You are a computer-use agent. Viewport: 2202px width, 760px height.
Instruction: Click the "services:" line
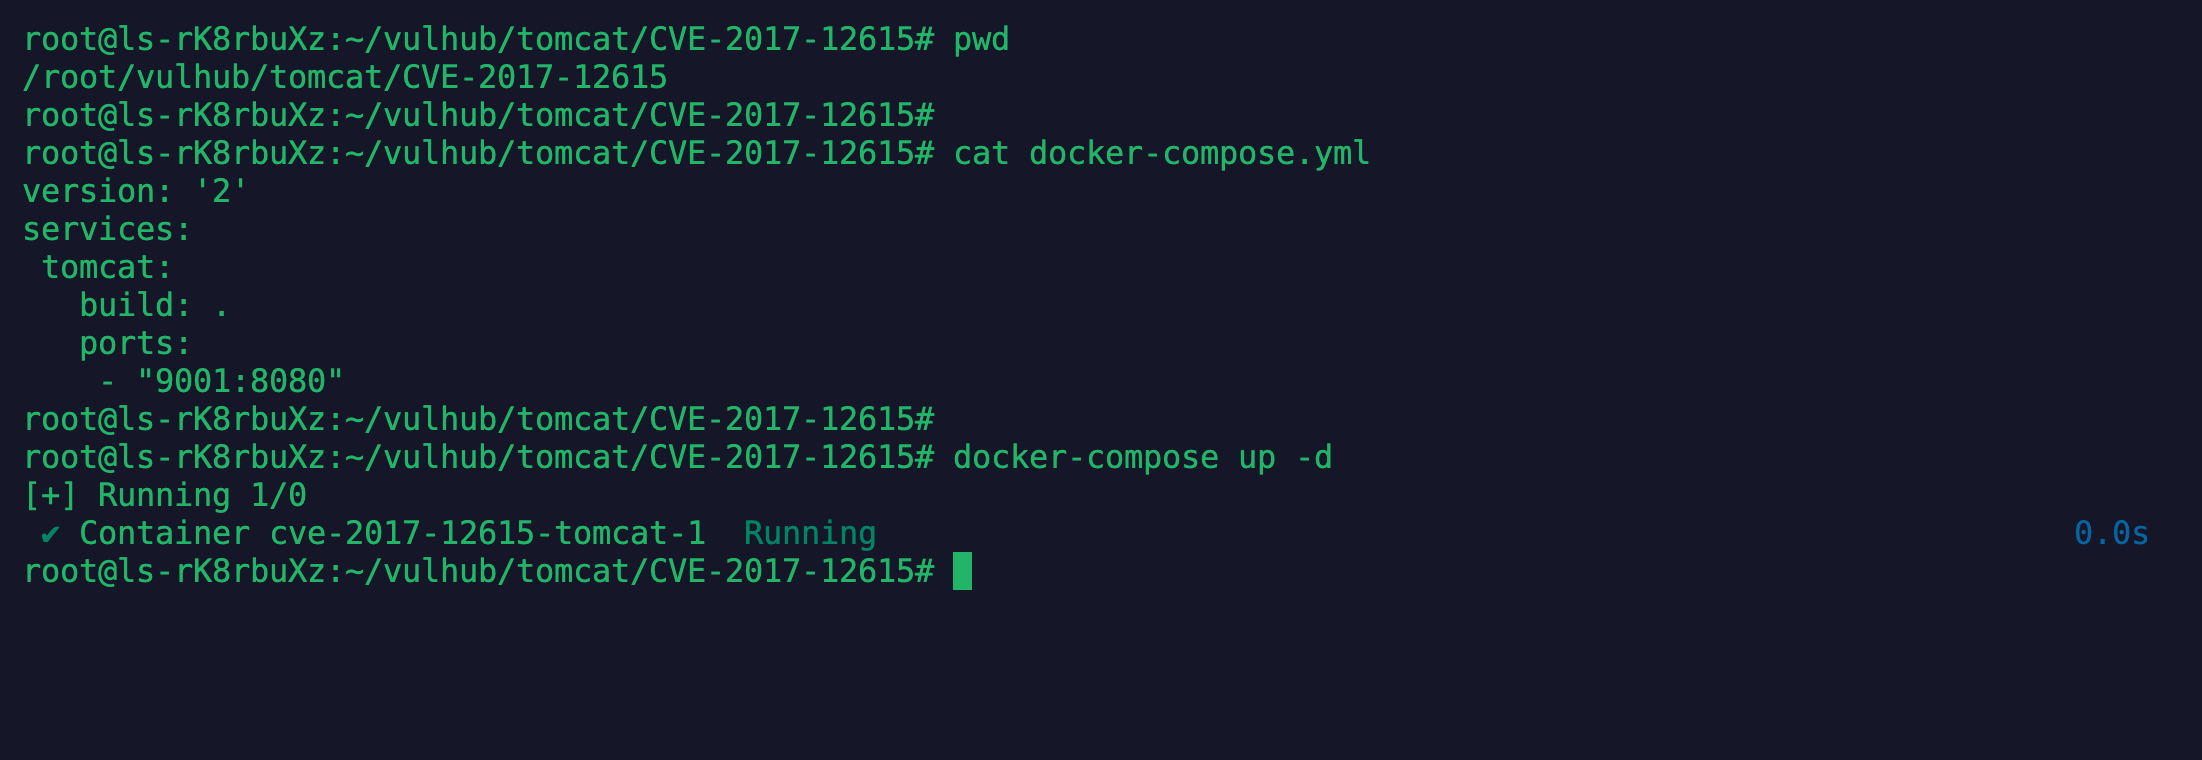tap(107, 230)
